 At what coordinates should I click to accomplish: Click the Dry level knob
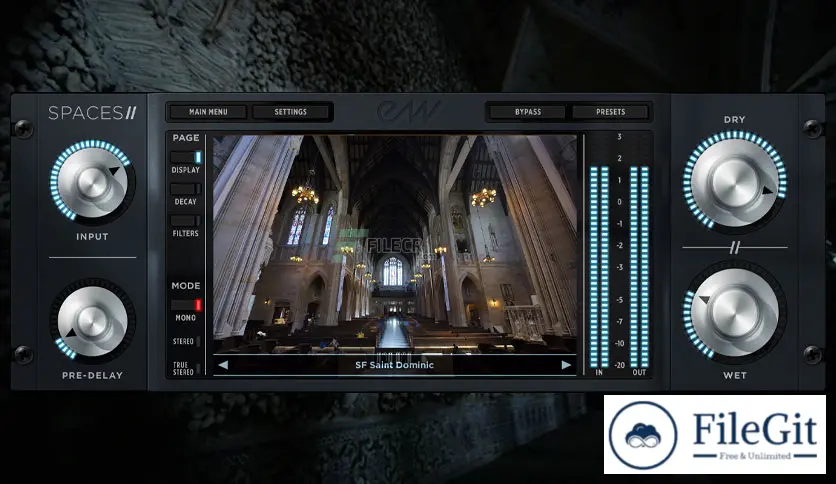pyautogui.click(x=734, y=181)
